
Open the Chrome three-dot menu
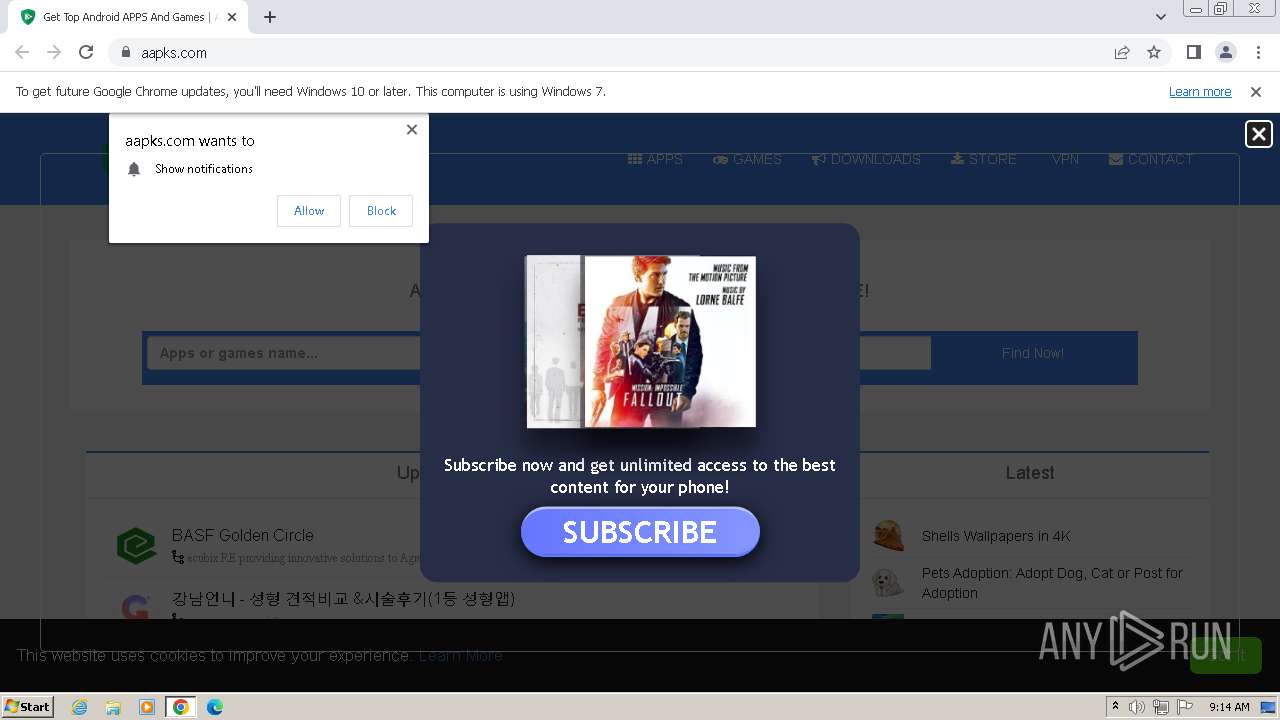(x=1257, y=52)
